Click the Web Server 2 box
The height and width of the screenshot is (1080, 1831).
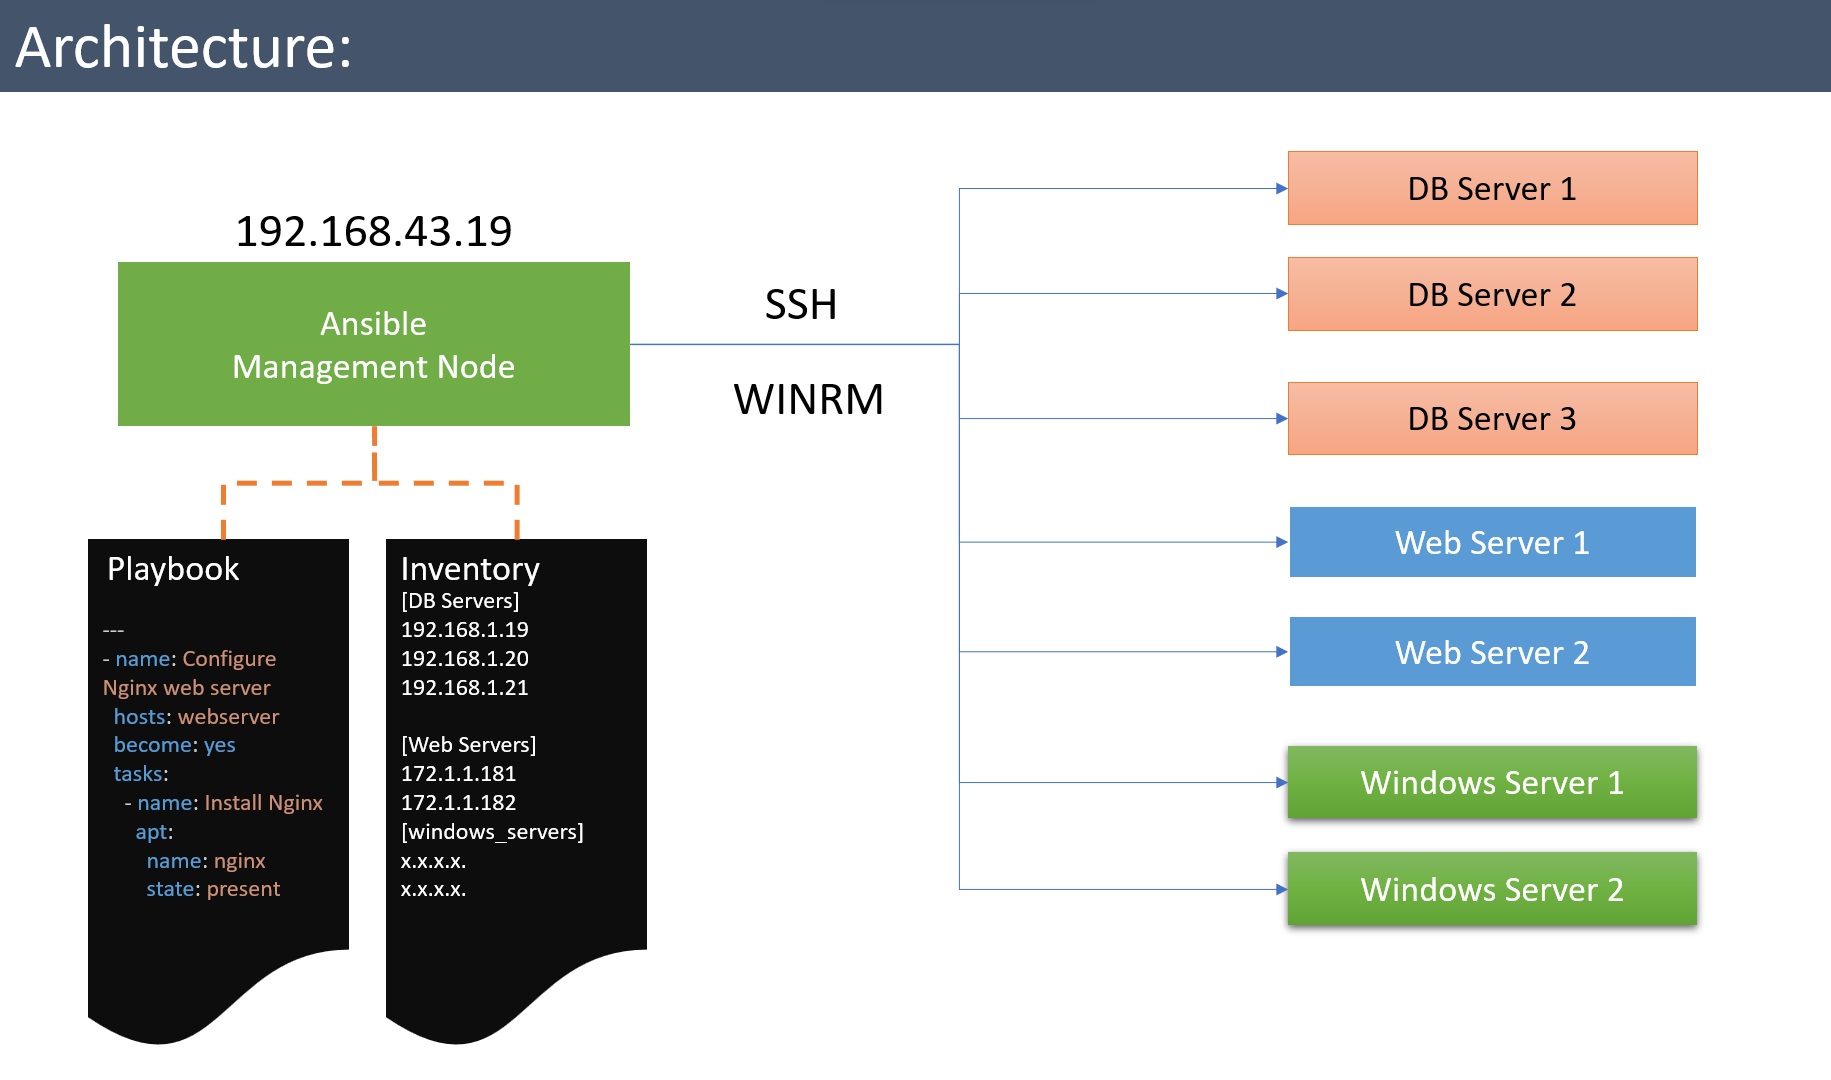click(1492, 652)
